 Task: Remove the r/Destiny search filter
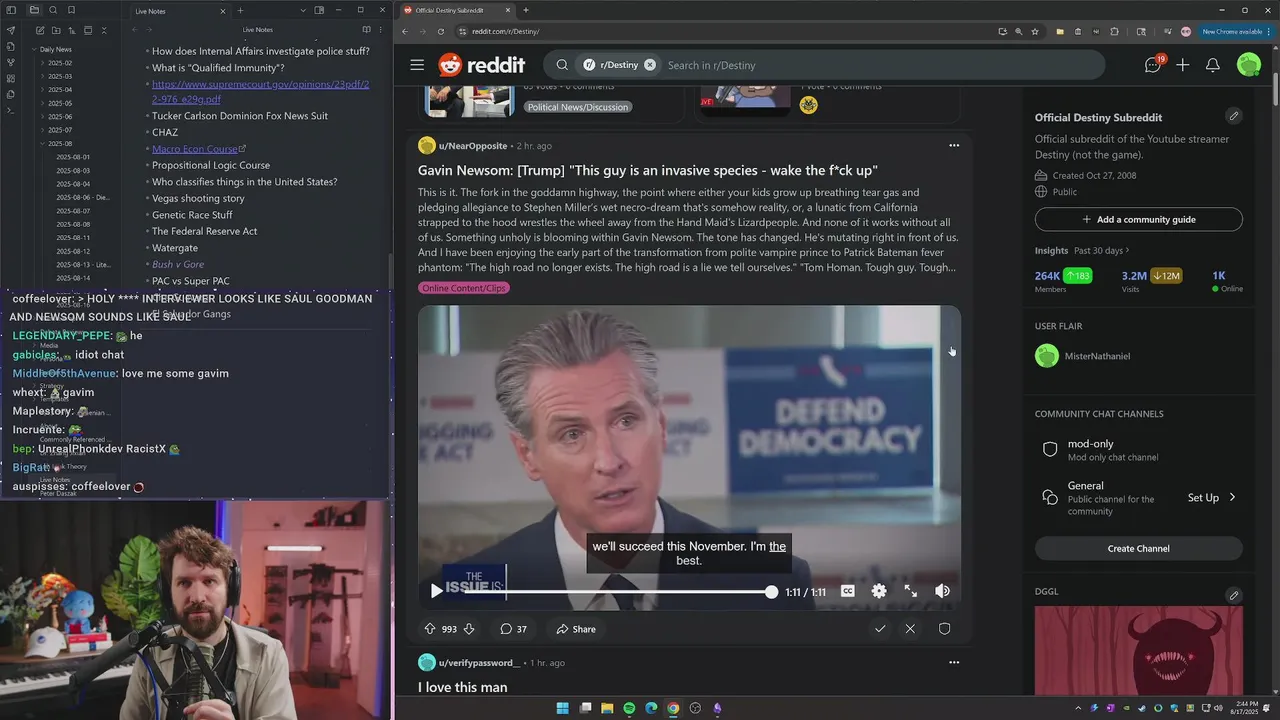click(x=650, y=65)
